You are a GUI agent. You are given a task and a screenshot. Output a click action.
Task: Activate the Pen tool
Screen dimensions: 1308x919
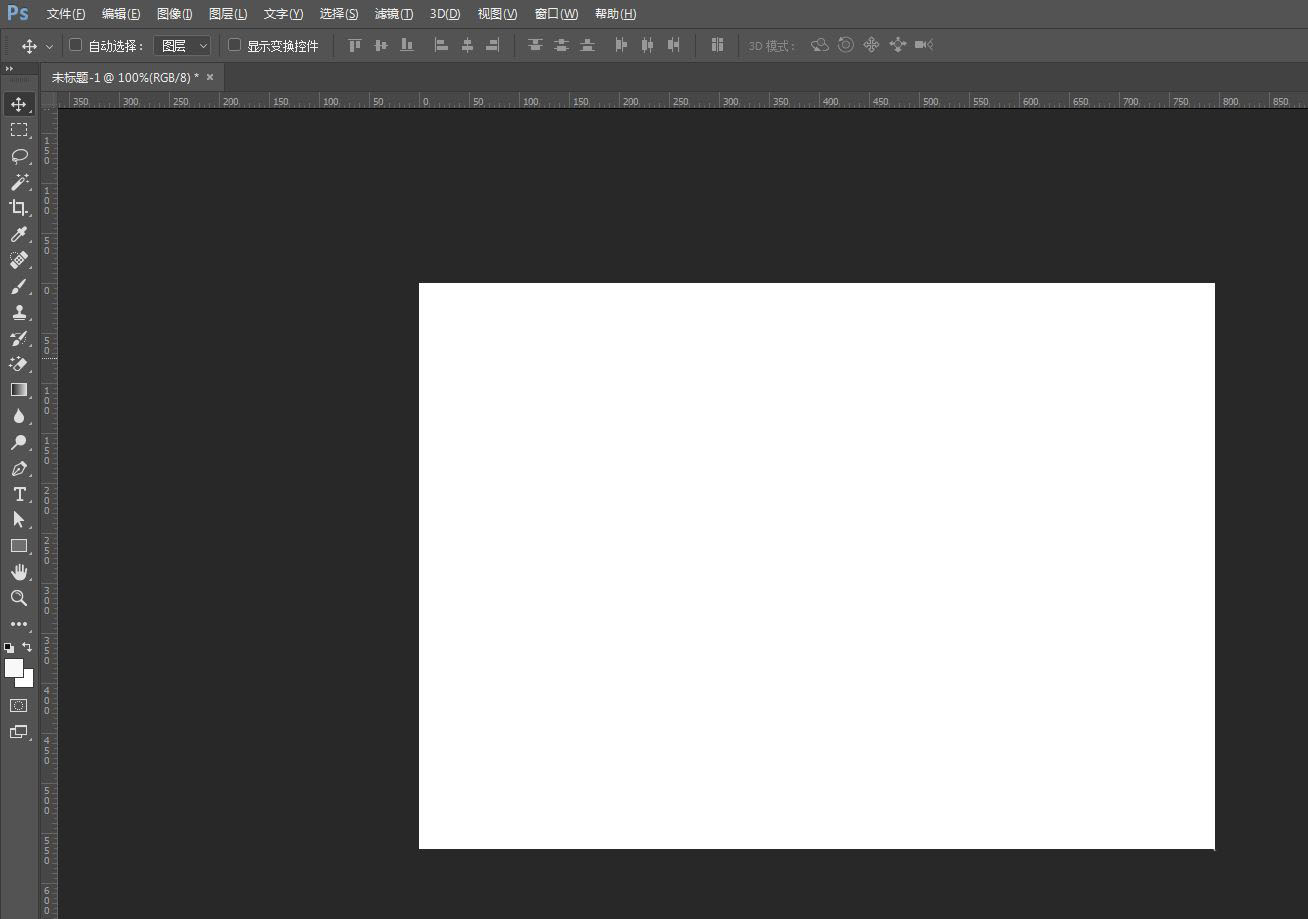(x=18, y=468)
